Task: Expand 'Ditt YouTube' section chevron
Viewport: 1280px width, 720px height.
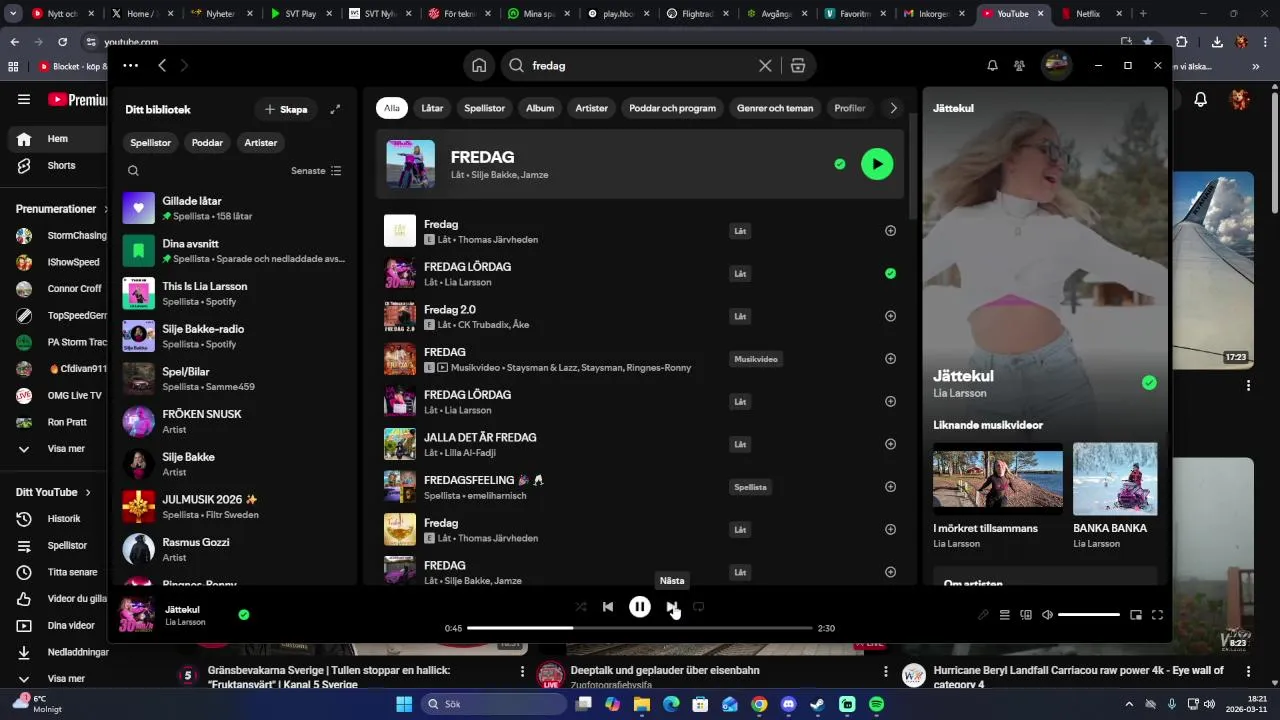Action: coord(88,492)
